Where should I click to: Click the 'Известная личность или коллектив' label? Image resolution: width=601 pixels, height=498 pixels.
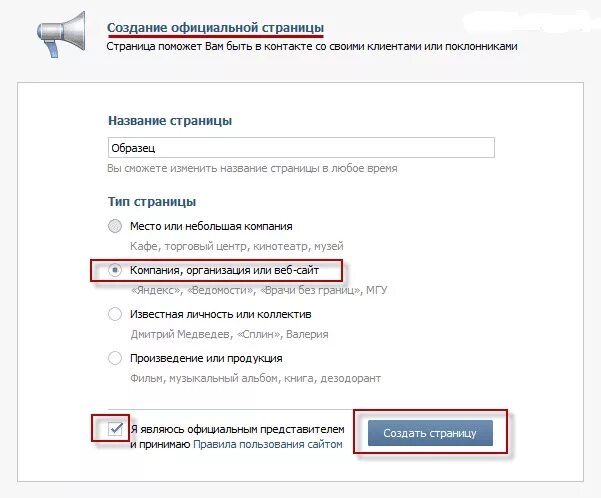[x=221, y=314]
